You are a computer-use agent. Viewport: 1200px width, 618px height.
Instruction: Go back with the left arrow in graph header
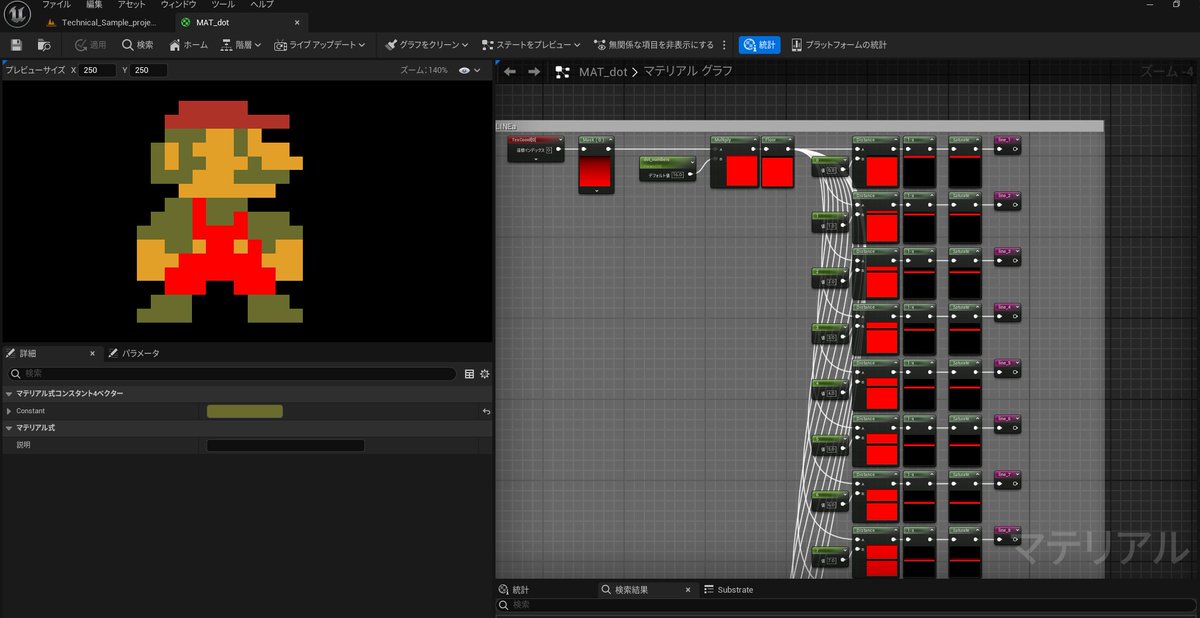point(509,72)
